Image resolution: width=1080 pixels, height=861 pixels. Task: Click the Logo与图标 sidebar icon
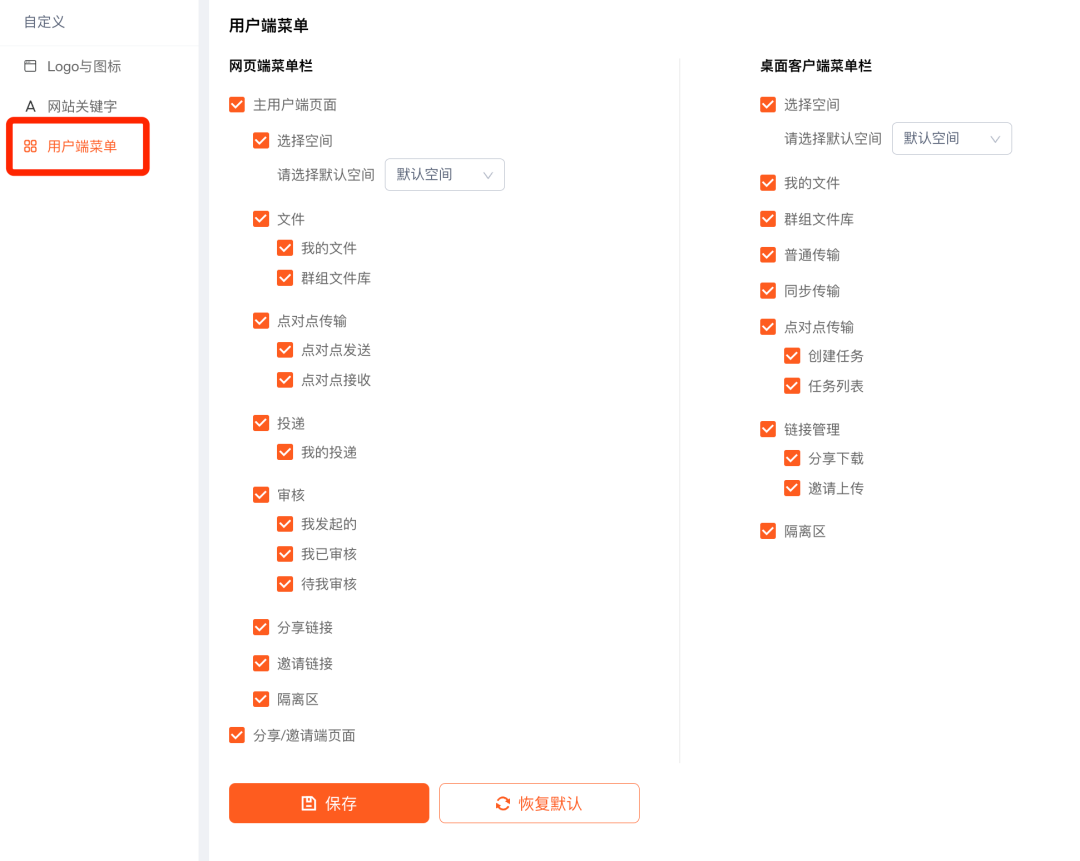pyautogui.click(x=30, y=66)
